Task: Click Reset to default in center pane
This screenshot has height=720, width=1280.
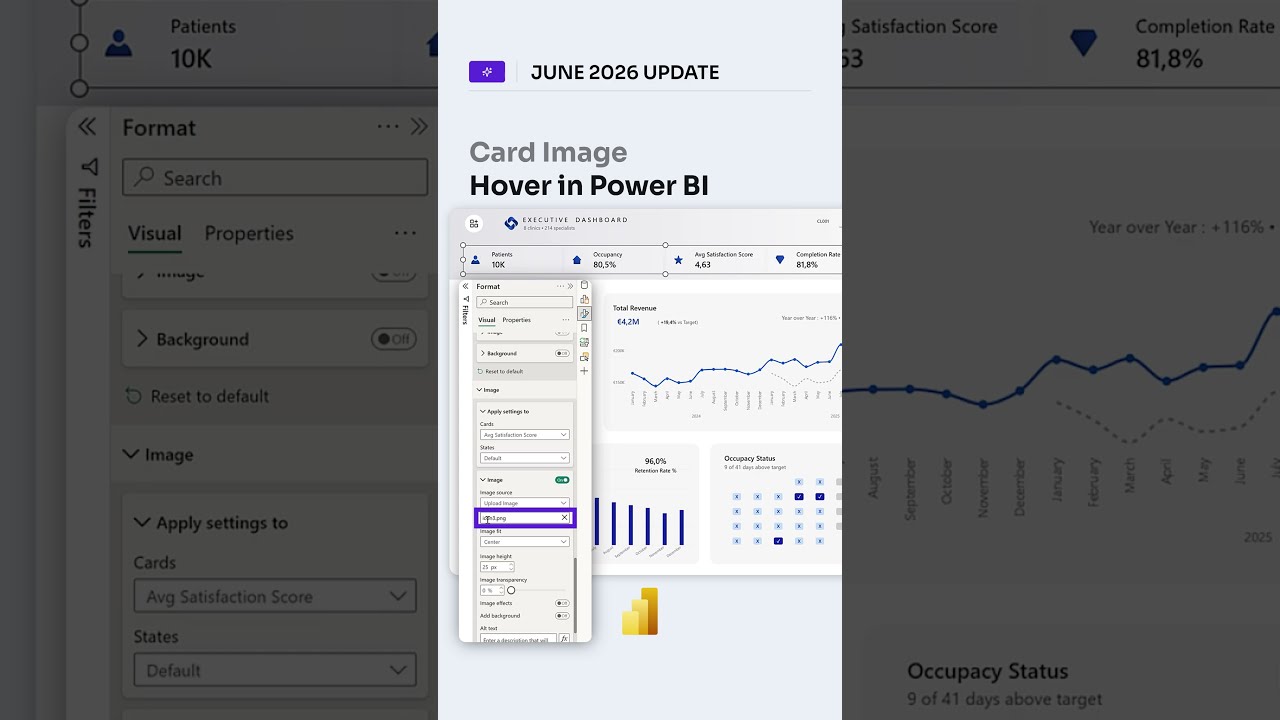Action: (500, 371)
